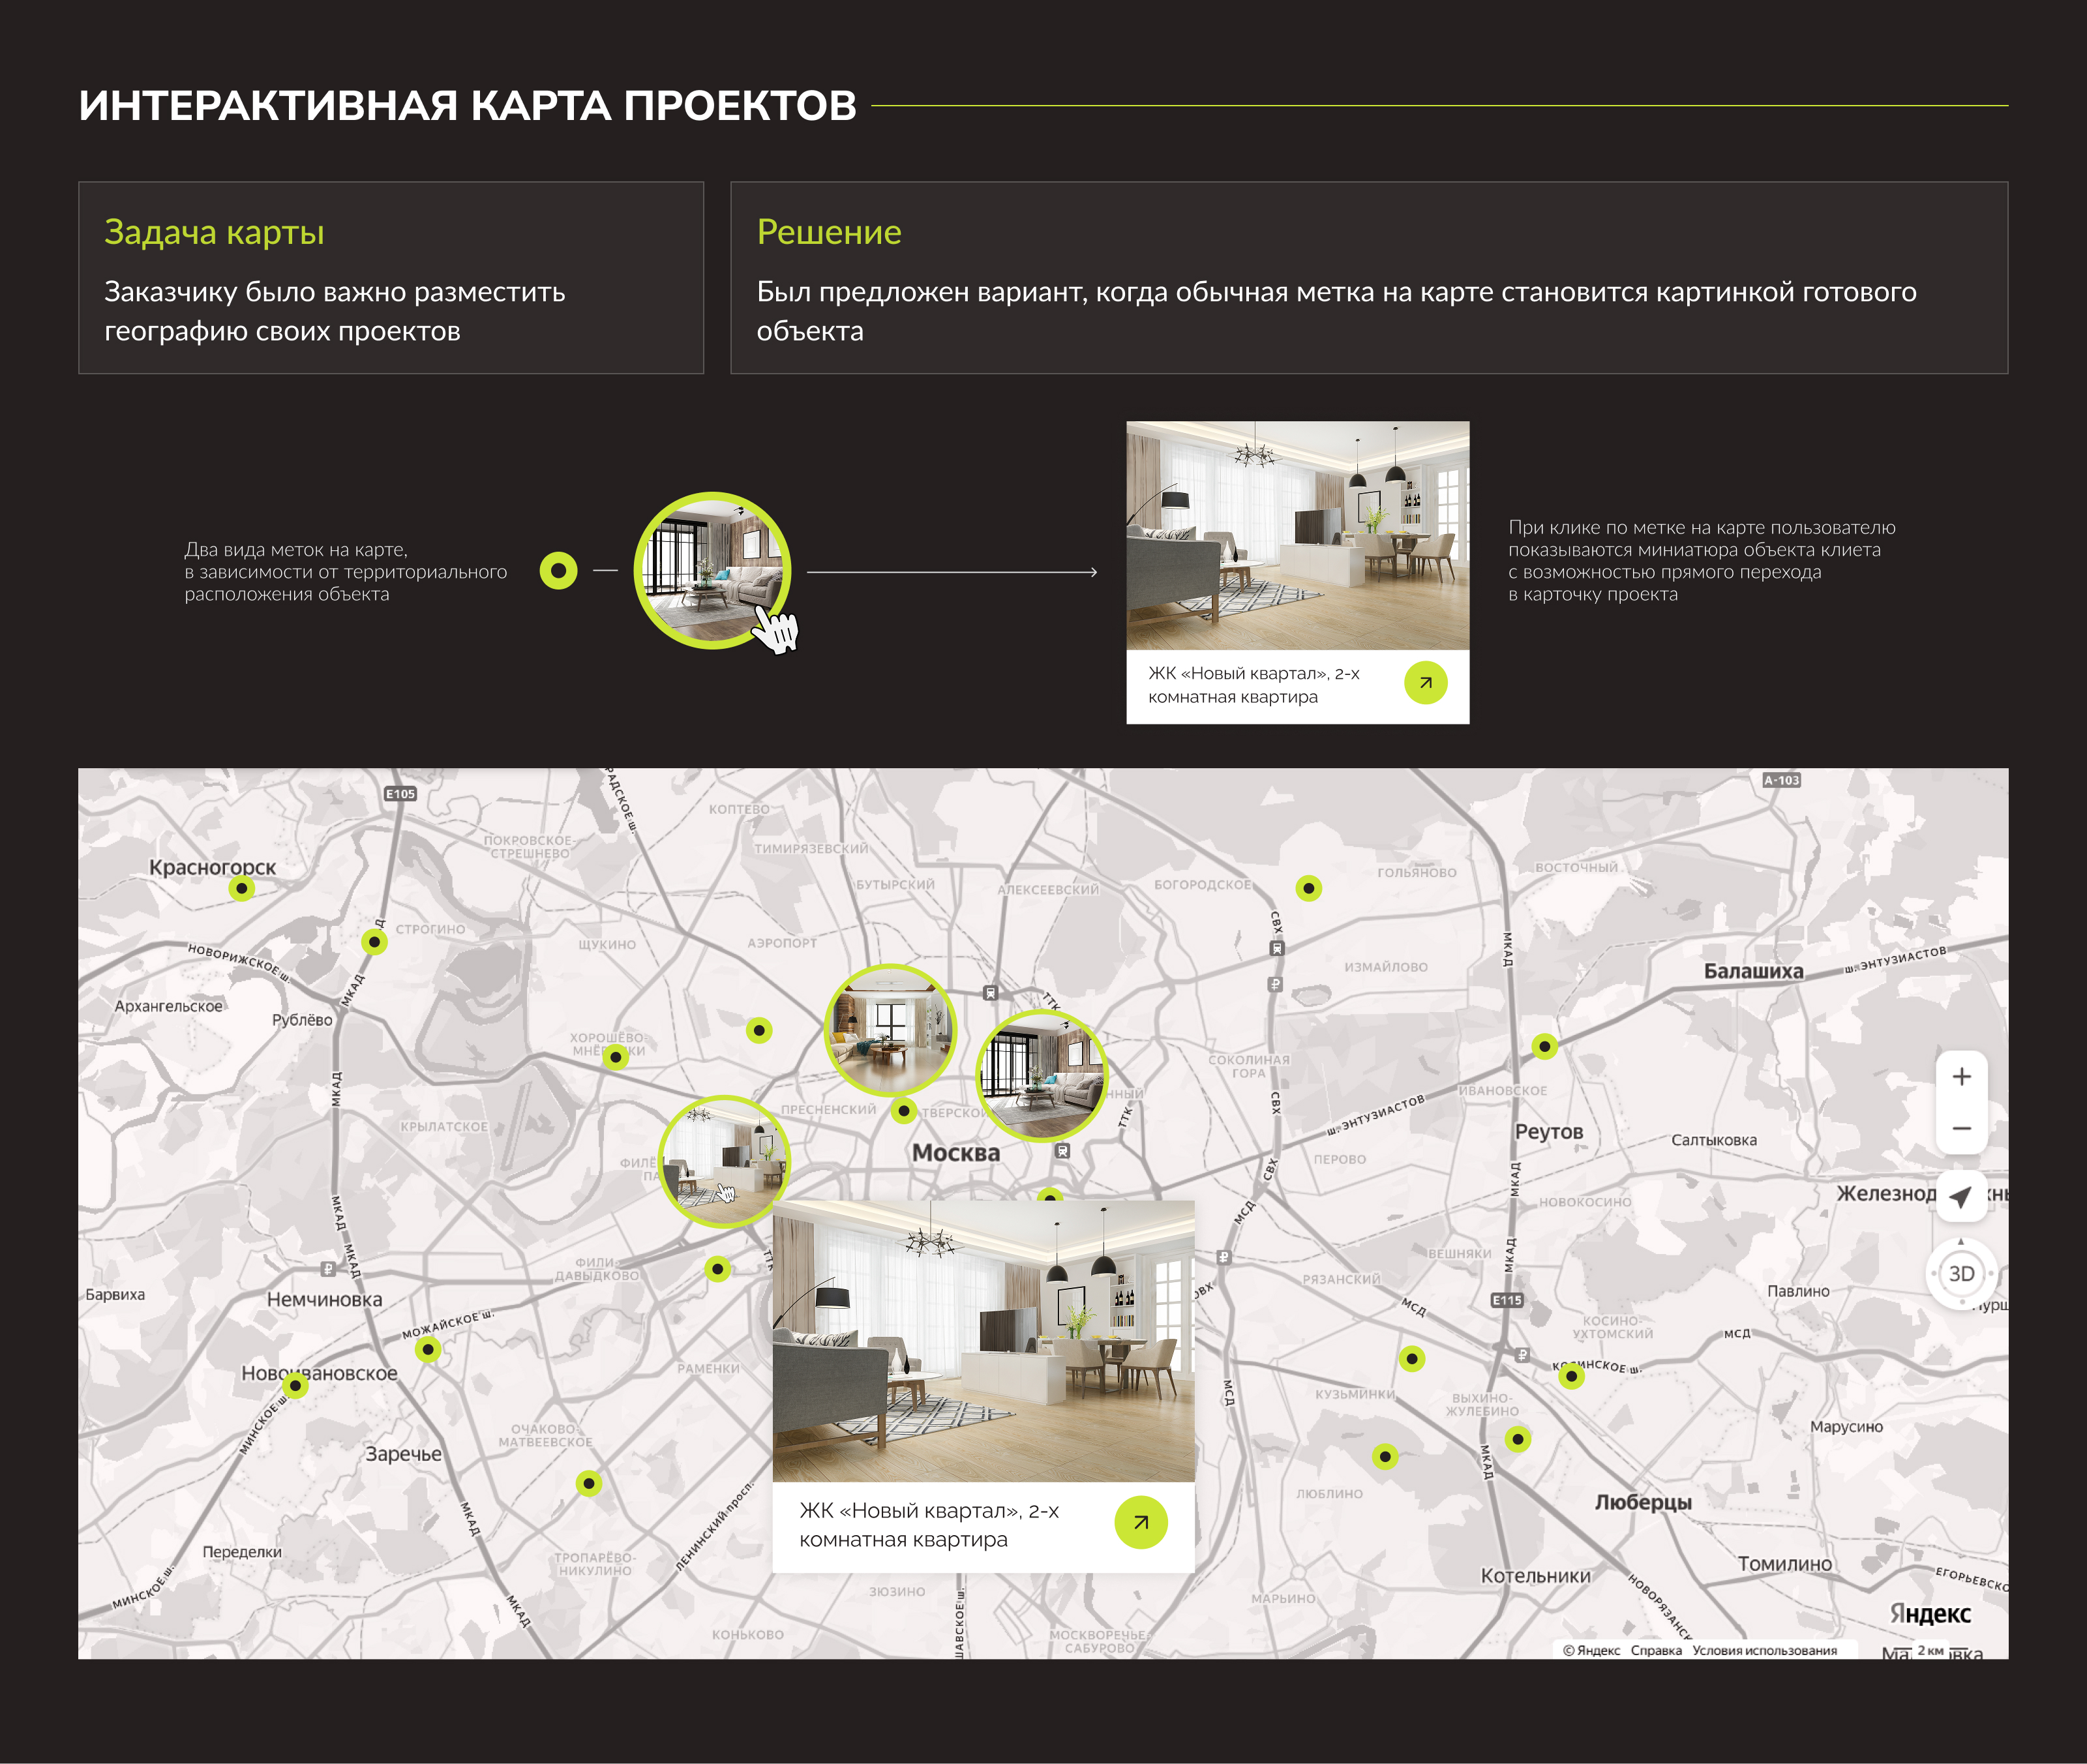Click the E115 road badge
The height and width of the screenshot is (1764, 2087).
pos(1507,1300)
